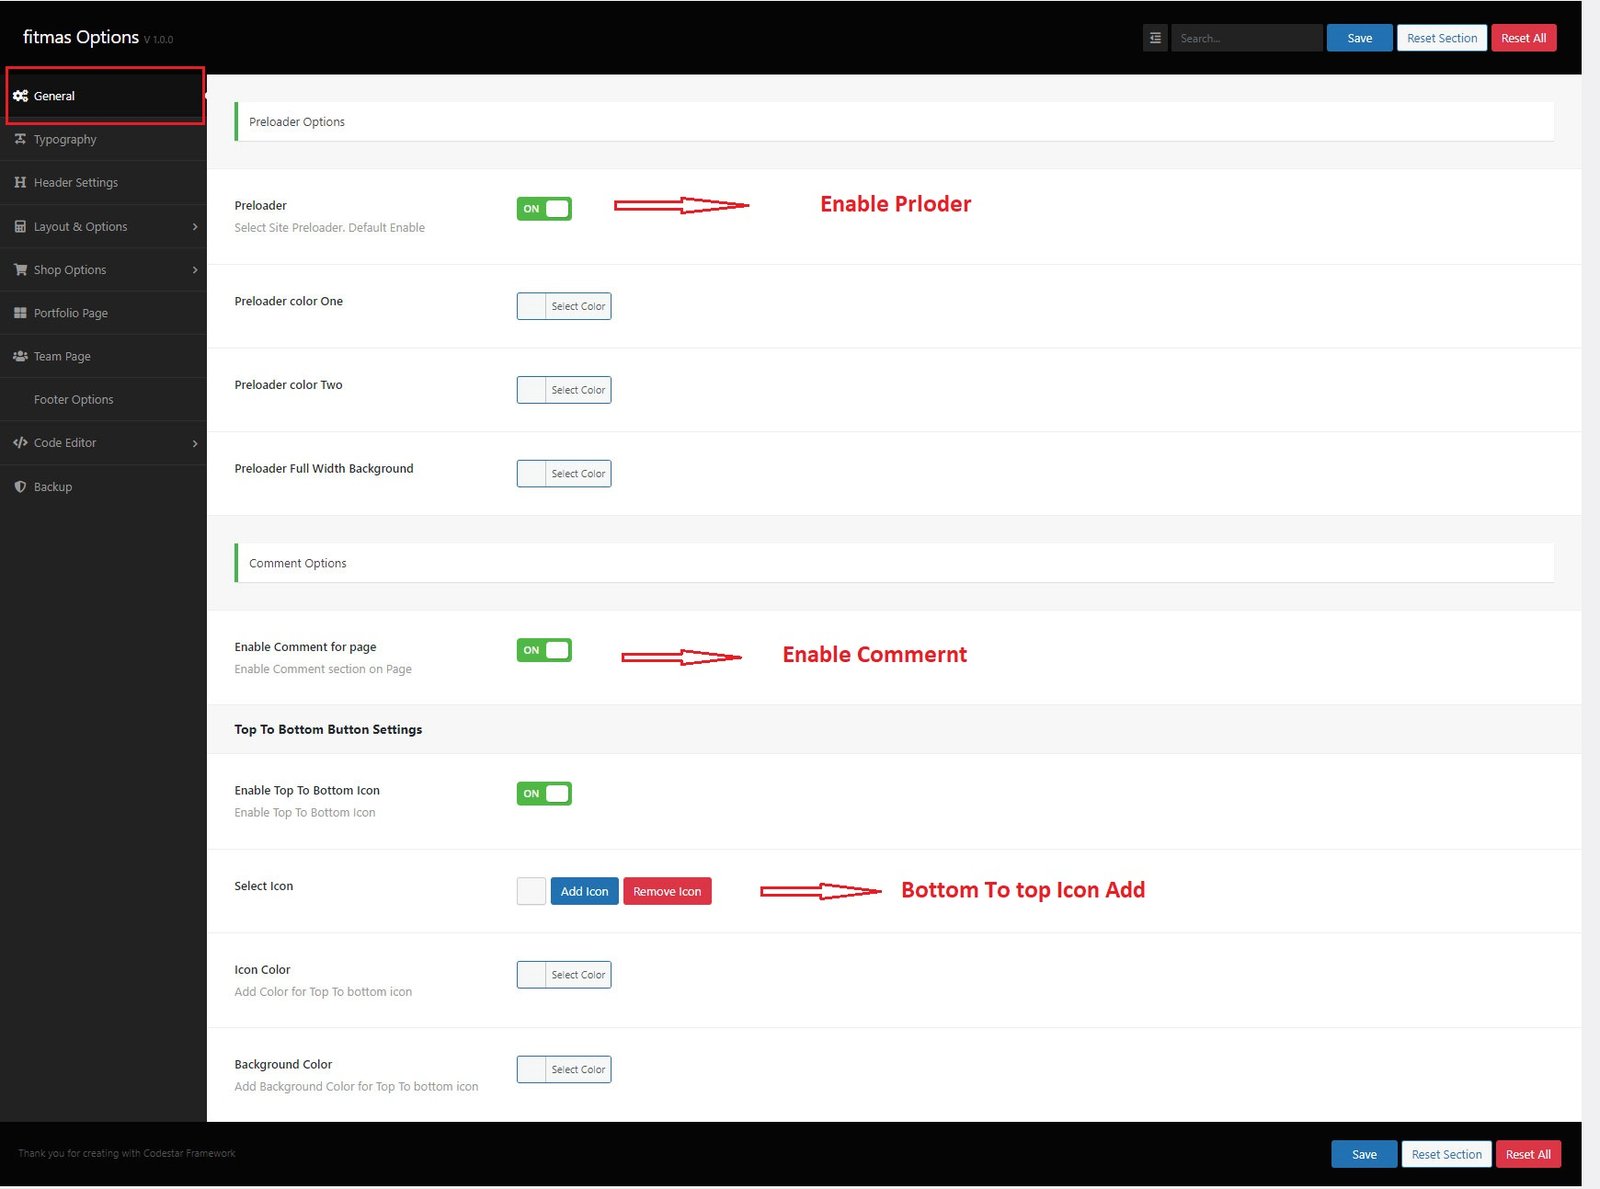Click the Search input field
The width and height of the screenshot is (1600, 1189).
[x=1247, y=38]
